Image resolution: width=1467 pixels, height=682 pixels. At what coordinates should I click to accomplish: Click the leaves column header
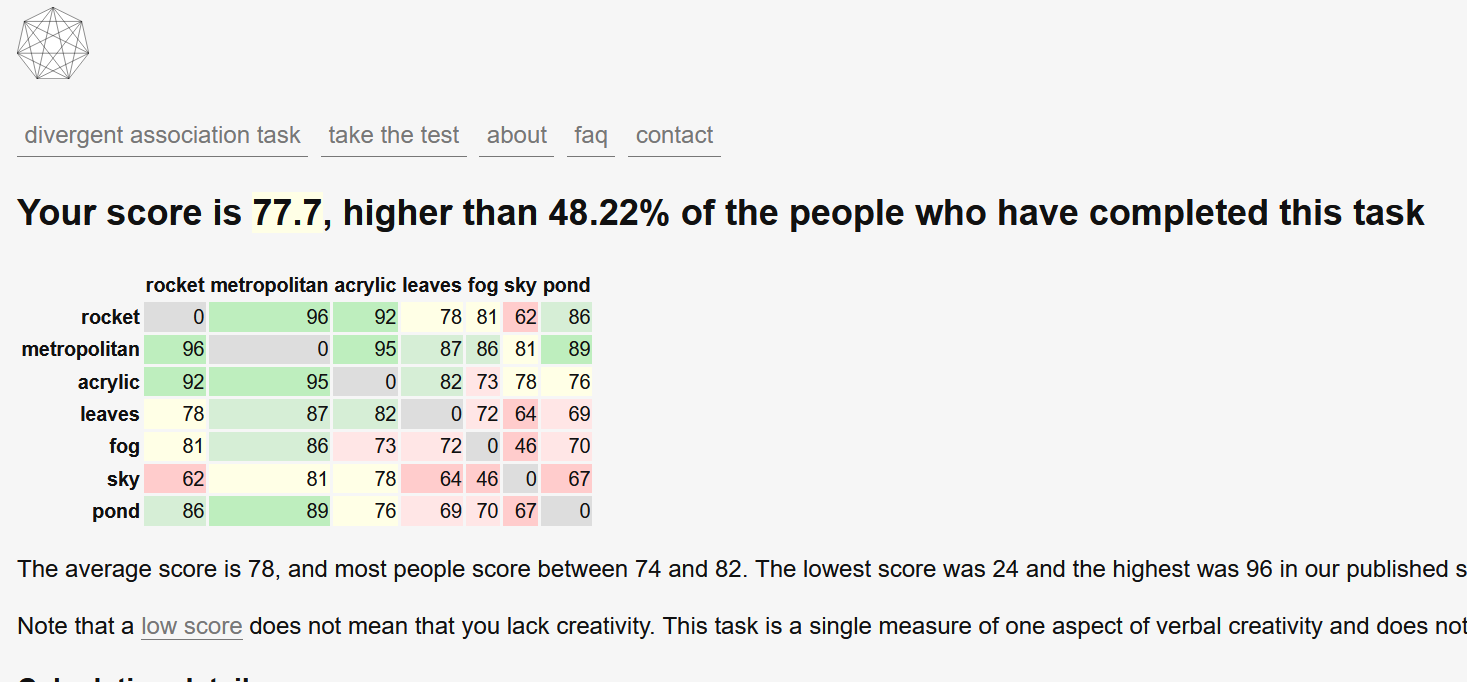click(x=432, y=285)
